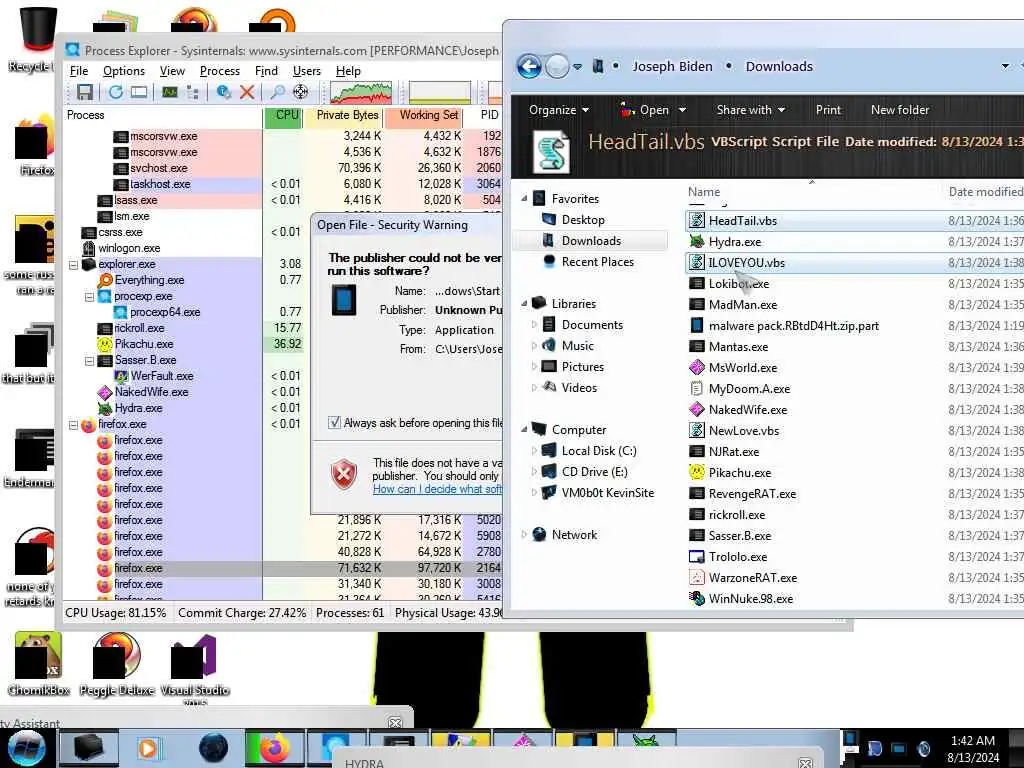Expand the Network node in navigation pane
This screenshot has width=1024, height=768.
[x=524, y=535]
